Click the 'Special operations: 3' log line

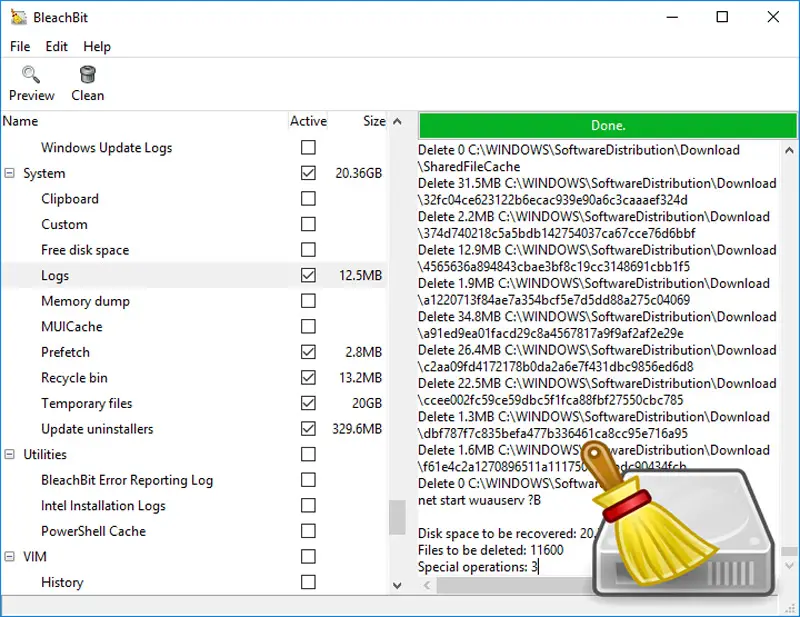478,566
